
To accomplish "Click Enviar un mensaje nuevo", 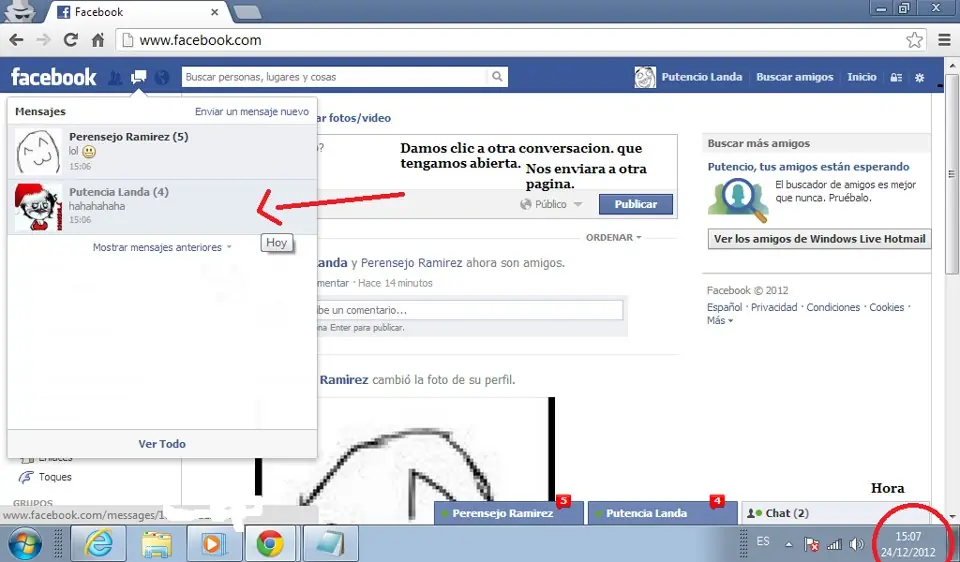I will (252, 111).
